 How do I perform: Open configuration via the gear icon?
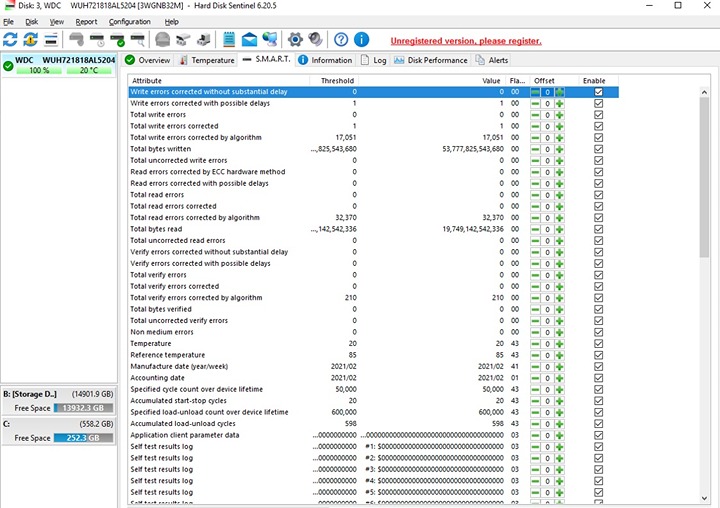[295, 40]
